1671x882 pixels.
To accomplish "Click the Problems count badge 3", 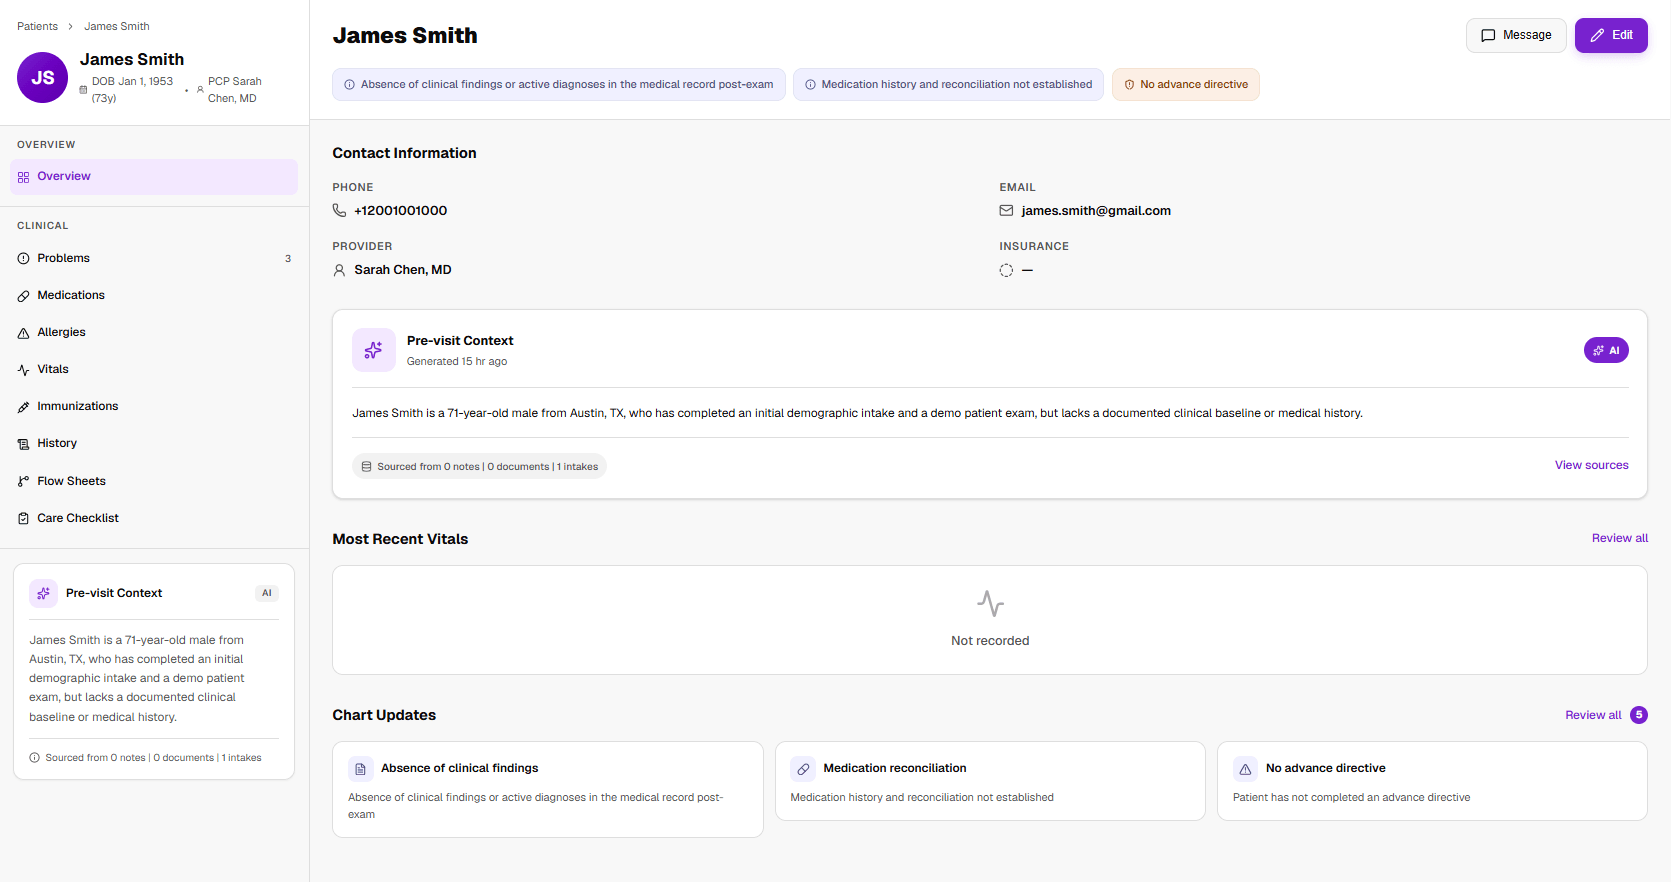I will coord(288,259).
